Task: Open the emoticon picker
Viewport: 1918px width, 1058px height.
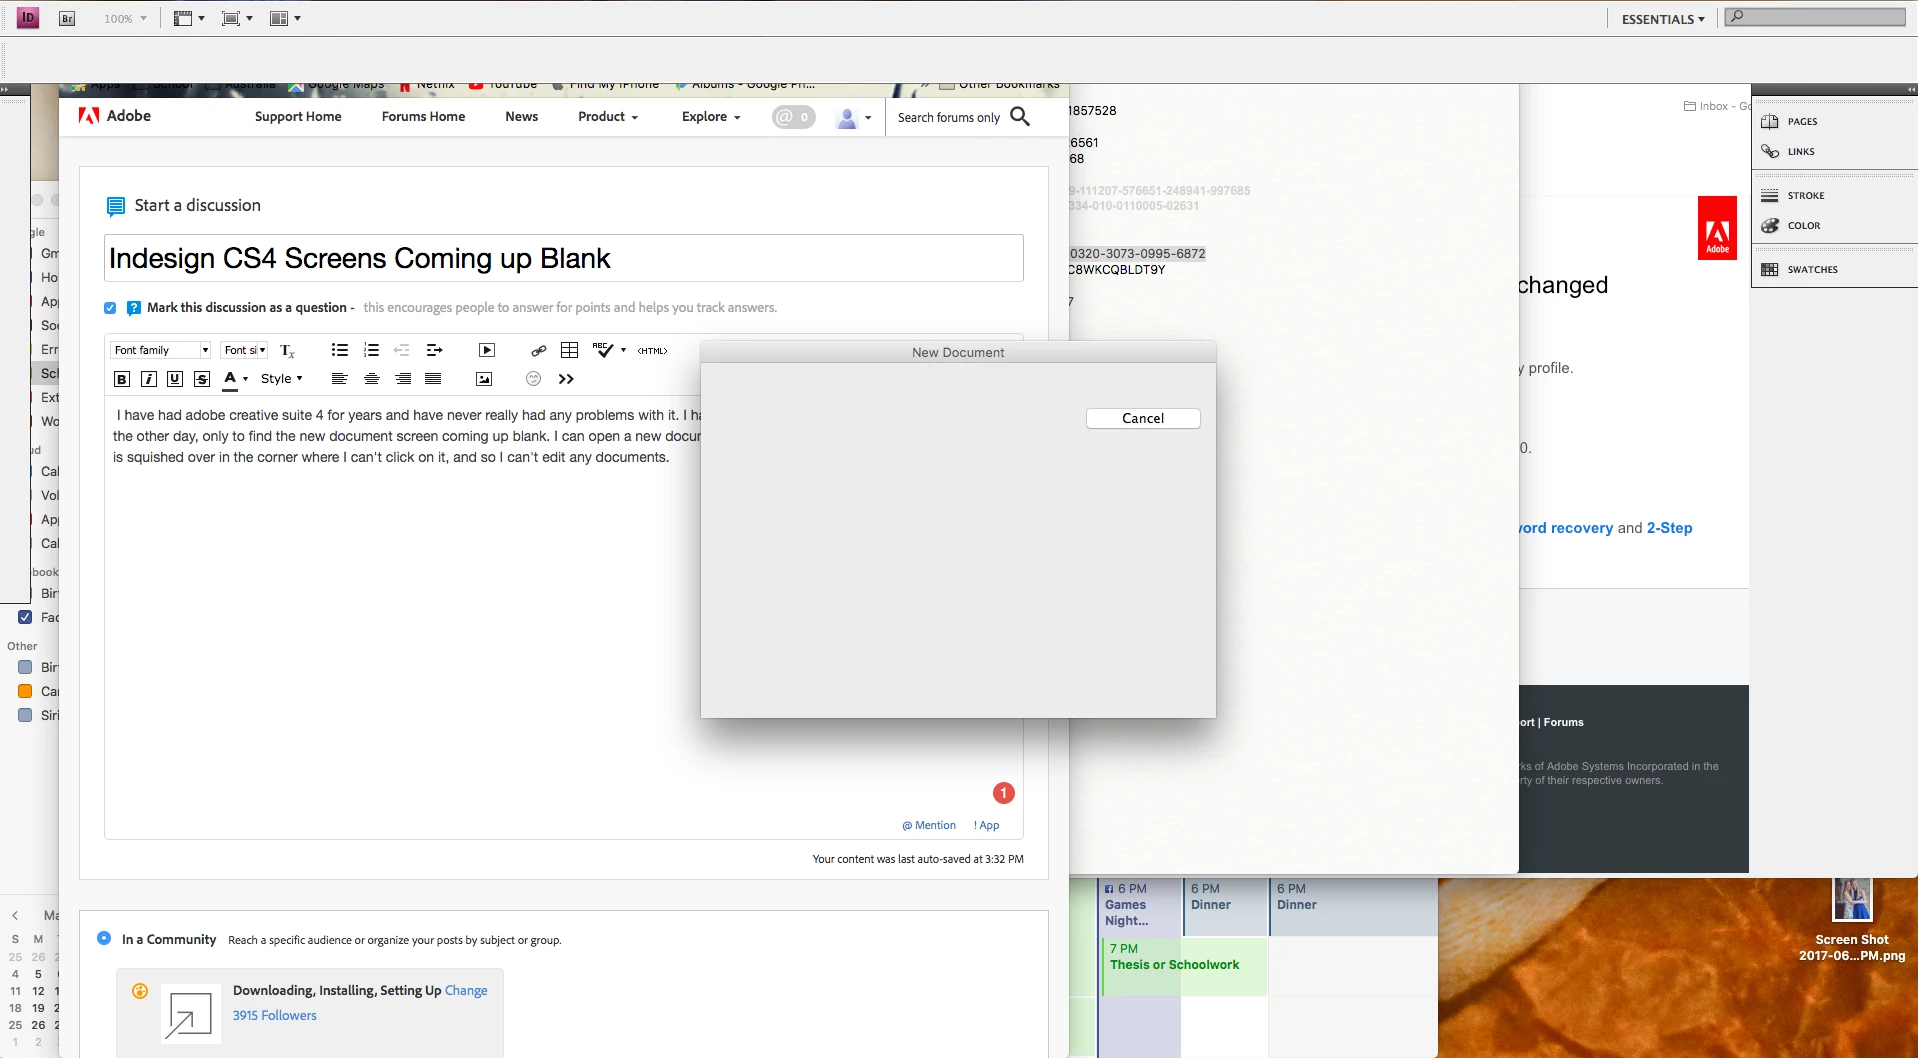Action: 533,378
